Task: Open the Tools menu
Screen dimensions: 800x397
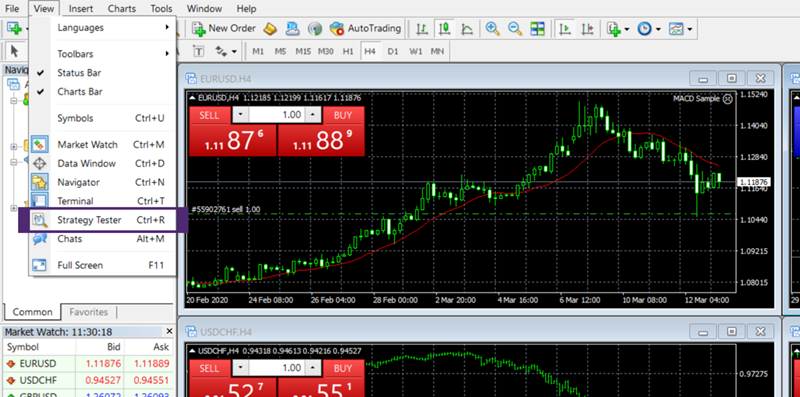Action: (161, 9)
